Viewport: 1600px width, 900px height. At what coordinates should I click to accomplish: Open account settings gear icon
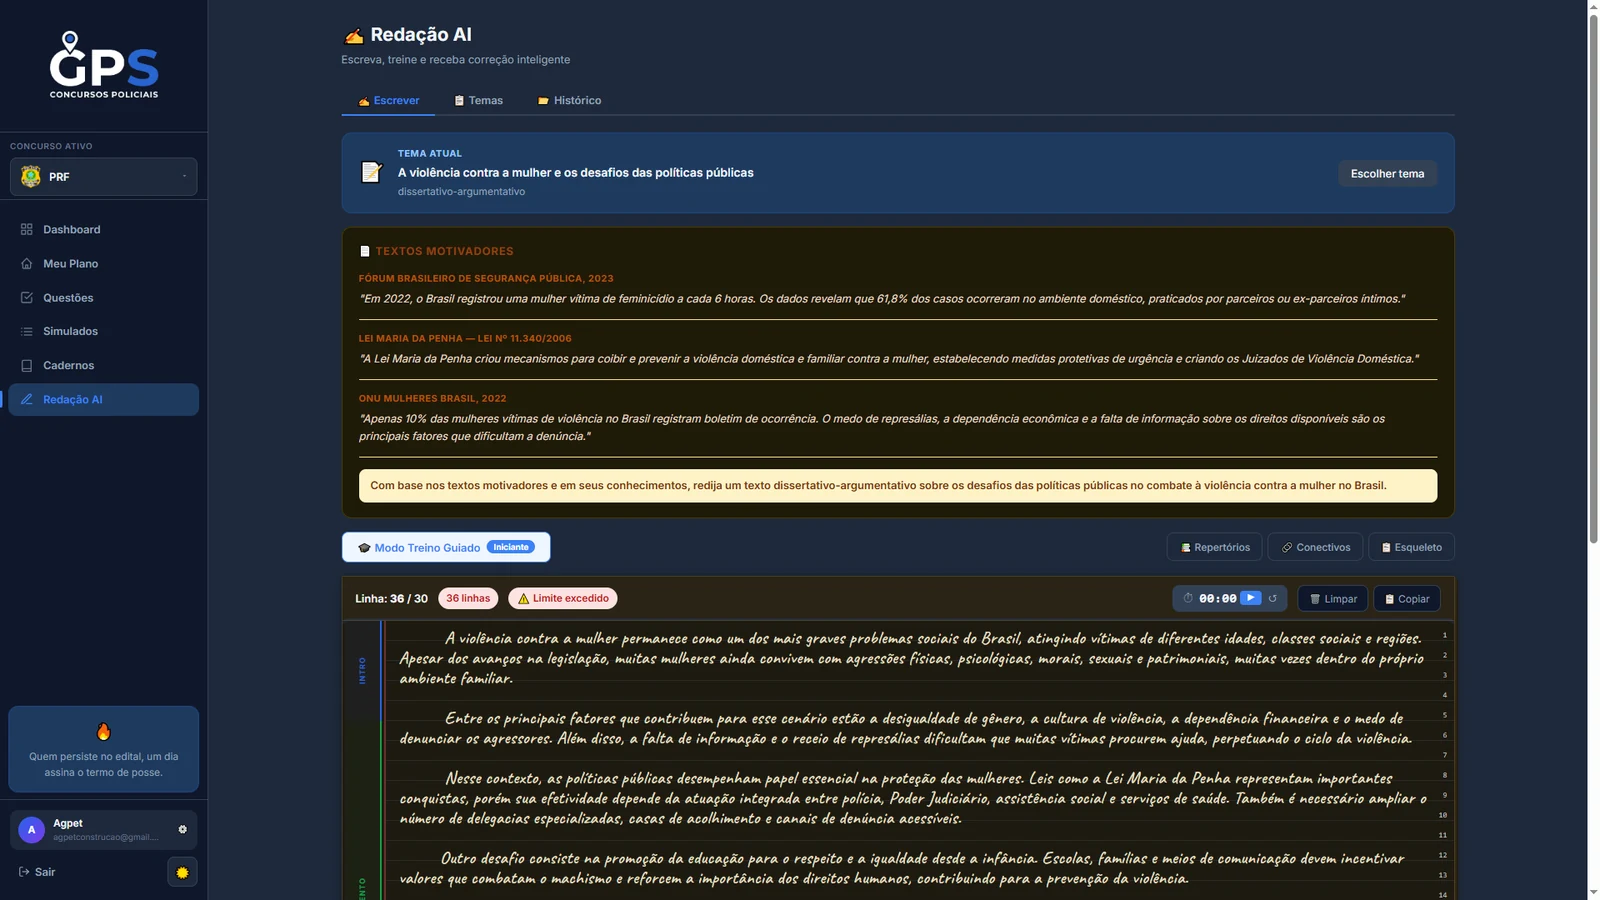coord(182,830)
